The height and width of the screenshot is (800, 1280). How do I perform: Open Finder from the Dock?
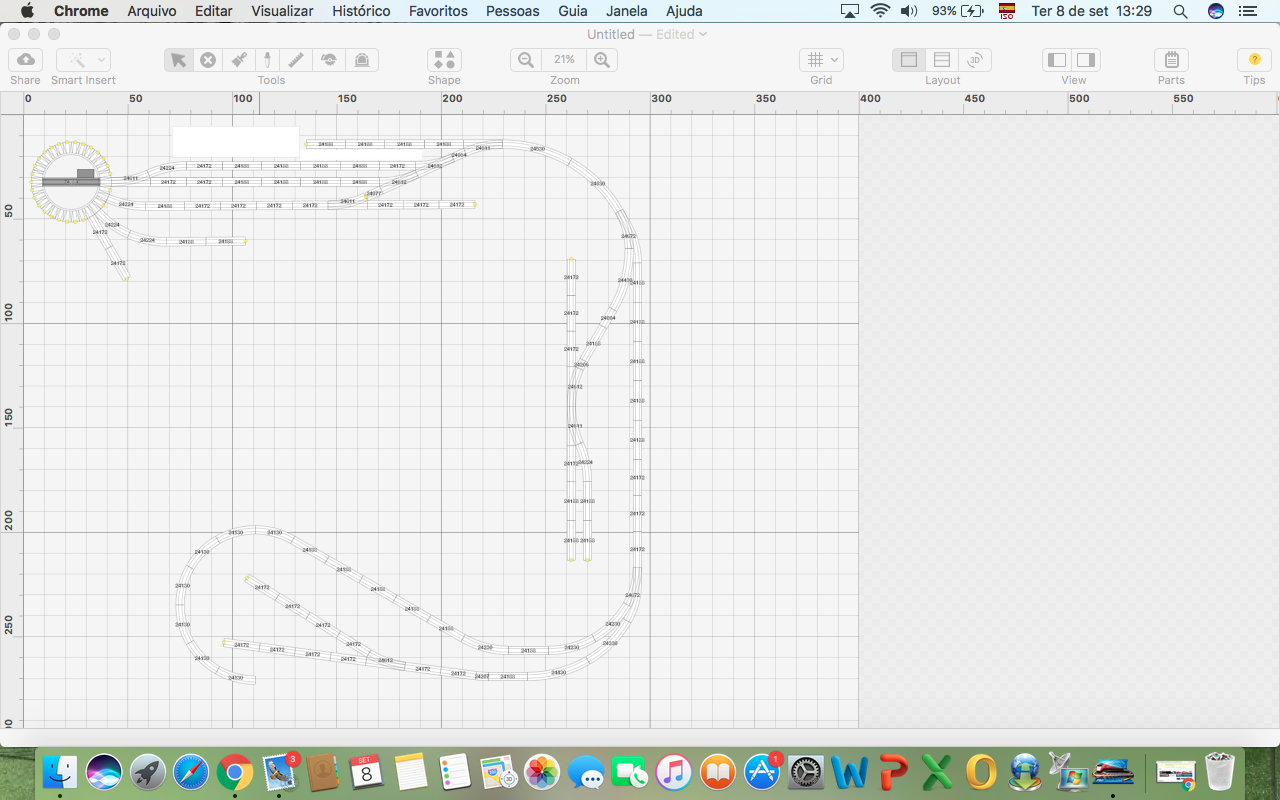pos(60,772)
